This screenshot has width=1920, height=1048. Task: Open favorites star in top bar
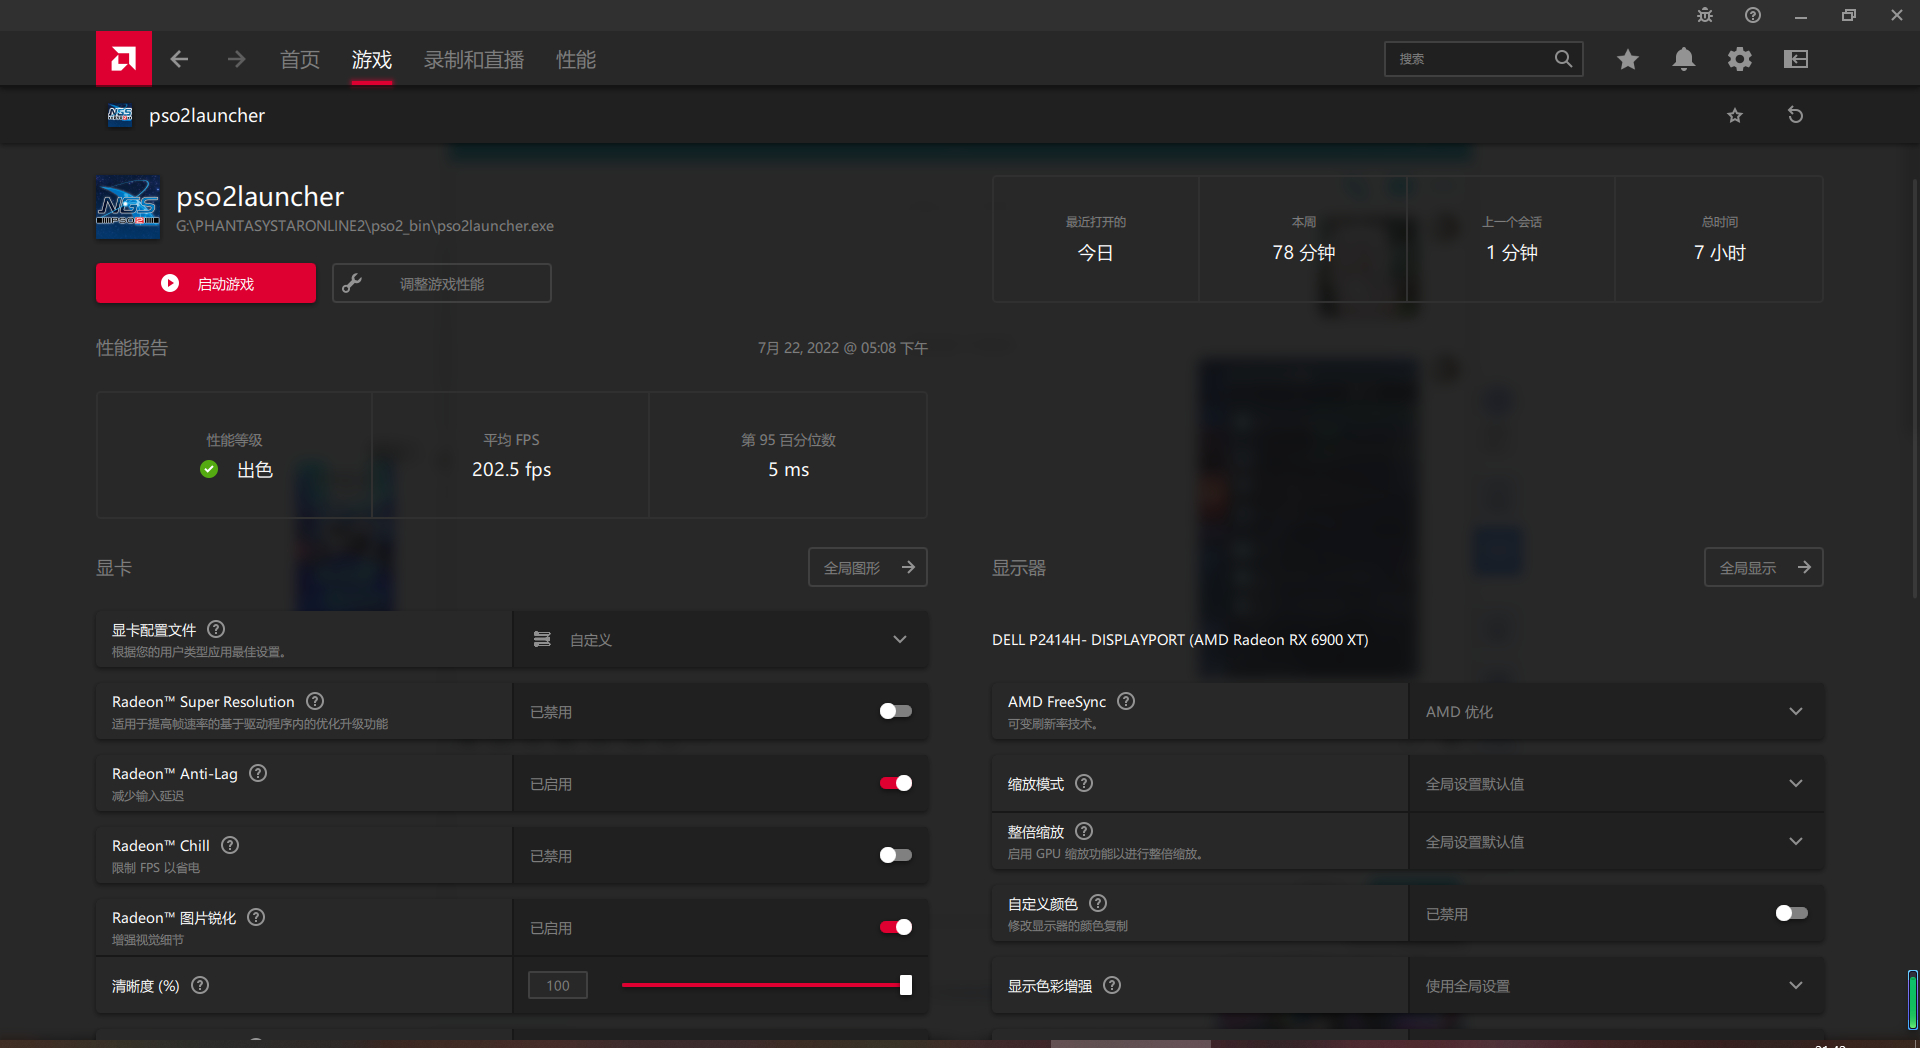pos(1628,59)
